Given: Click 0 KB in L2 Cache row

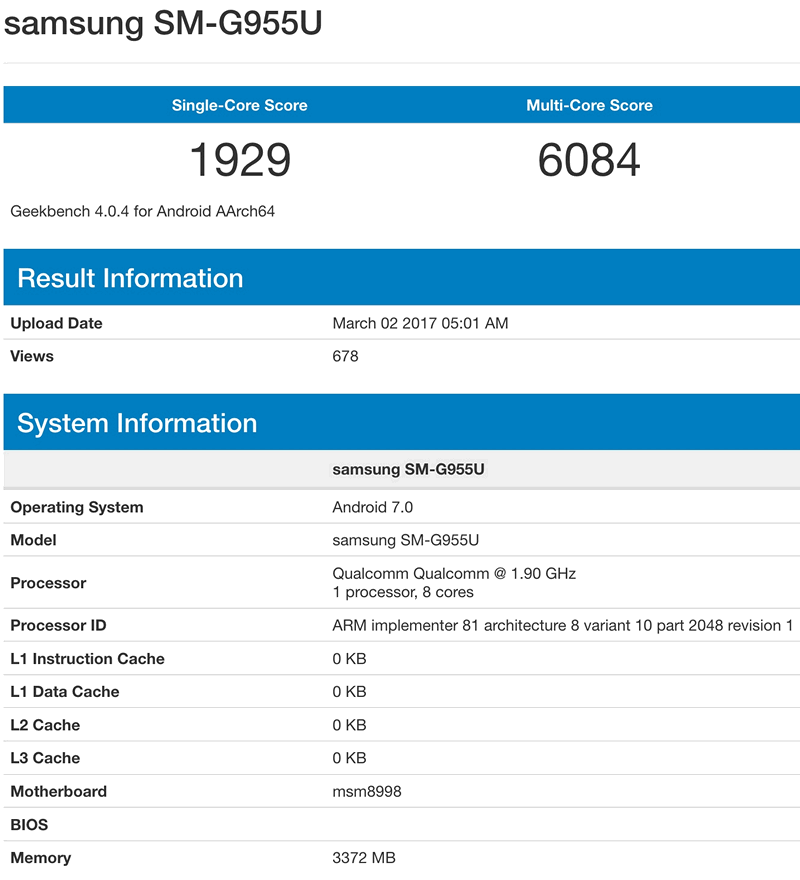Looking at the screenshot, I should click(349, 725).
